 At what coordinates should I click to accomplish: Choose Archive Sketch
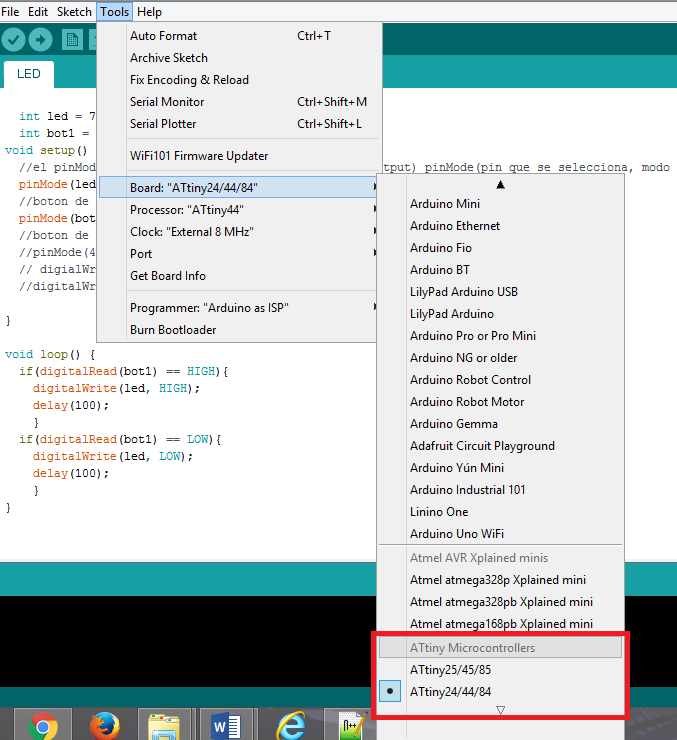[x=238, y=58]
